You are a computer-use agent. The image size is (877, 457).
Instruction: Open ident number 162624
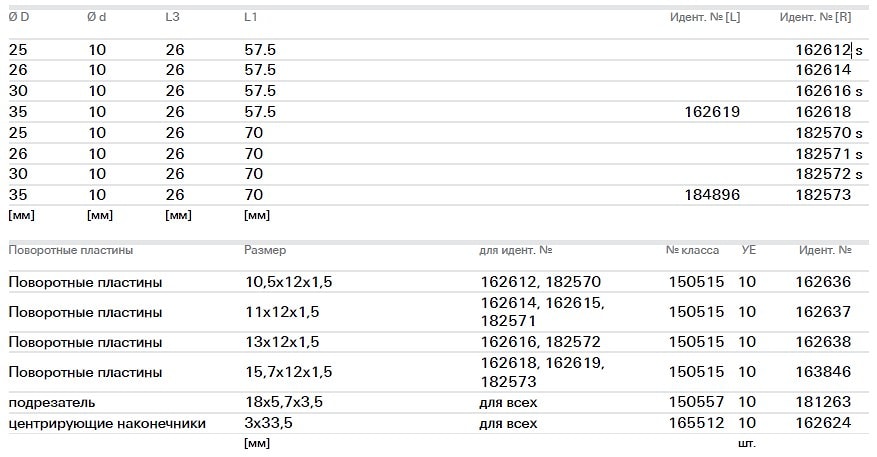coord(823,423)
